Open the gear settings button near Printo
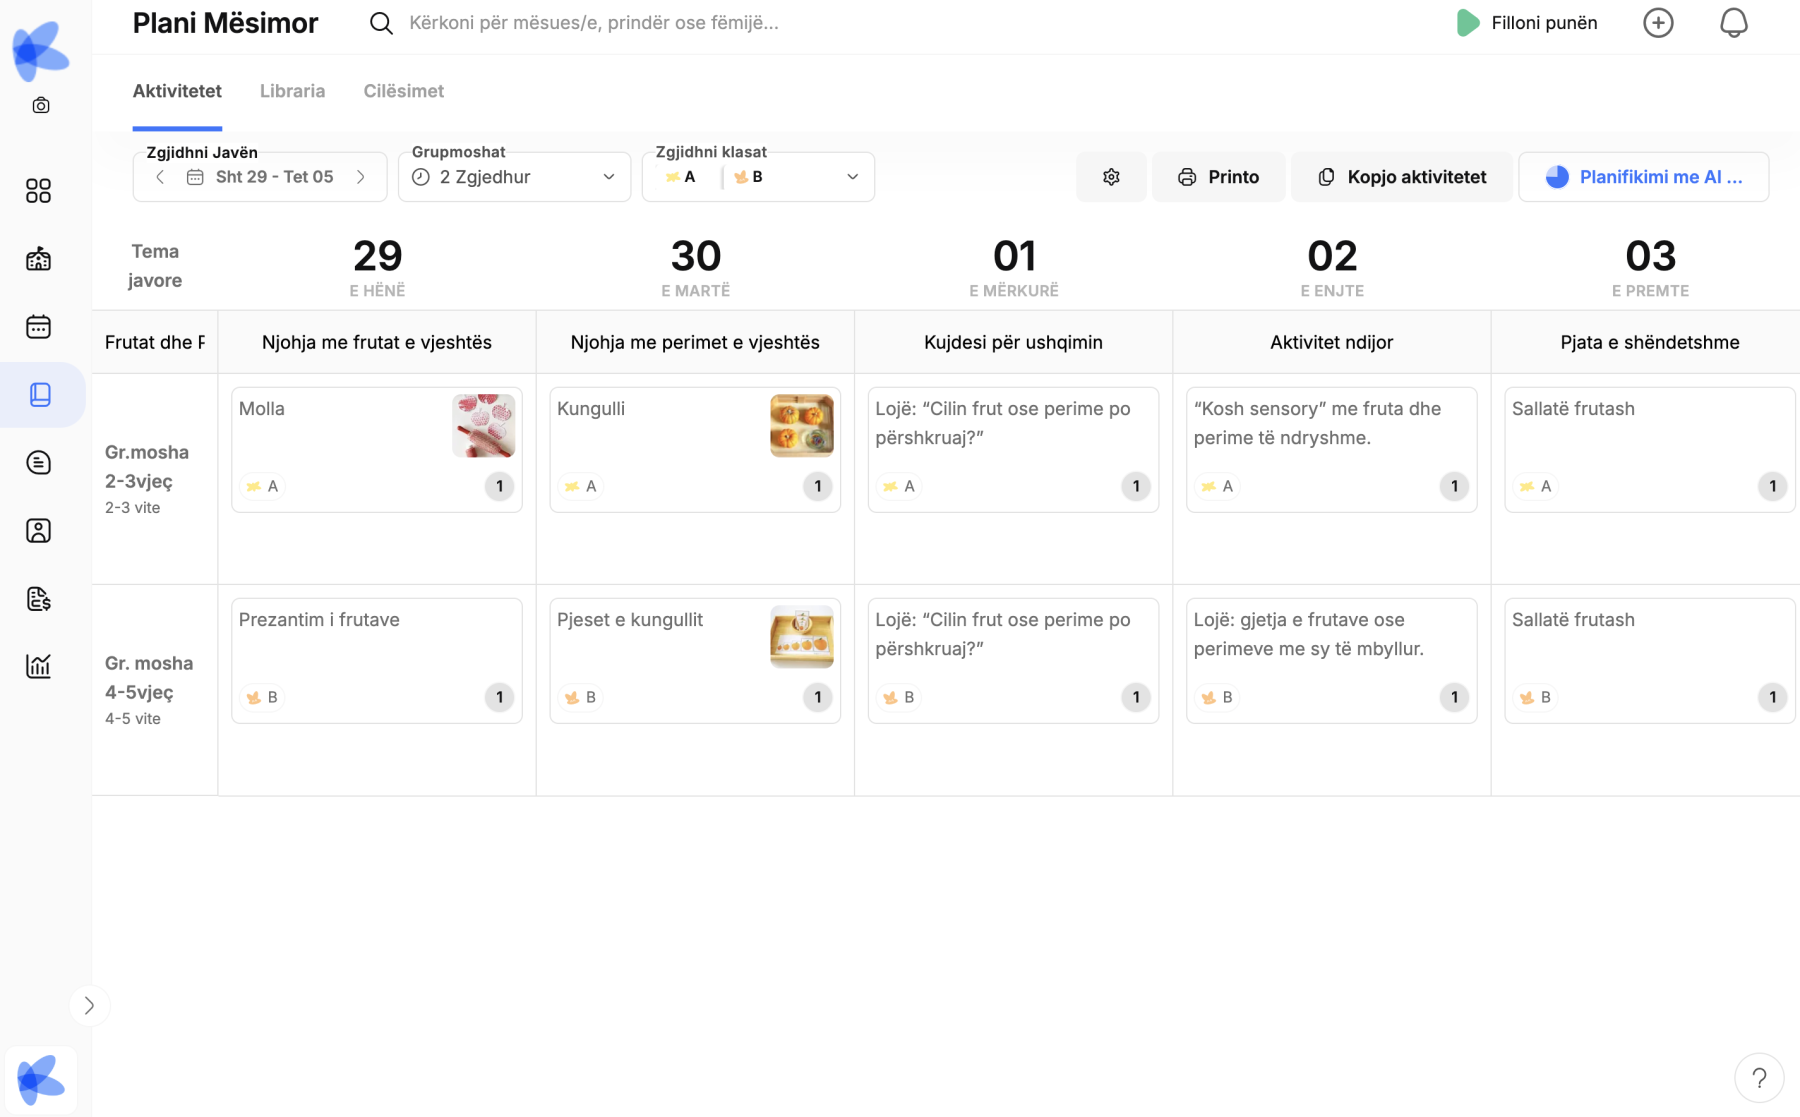Image resolution: width=1800 pixels, height=1117 pixels. point(1111,177)
